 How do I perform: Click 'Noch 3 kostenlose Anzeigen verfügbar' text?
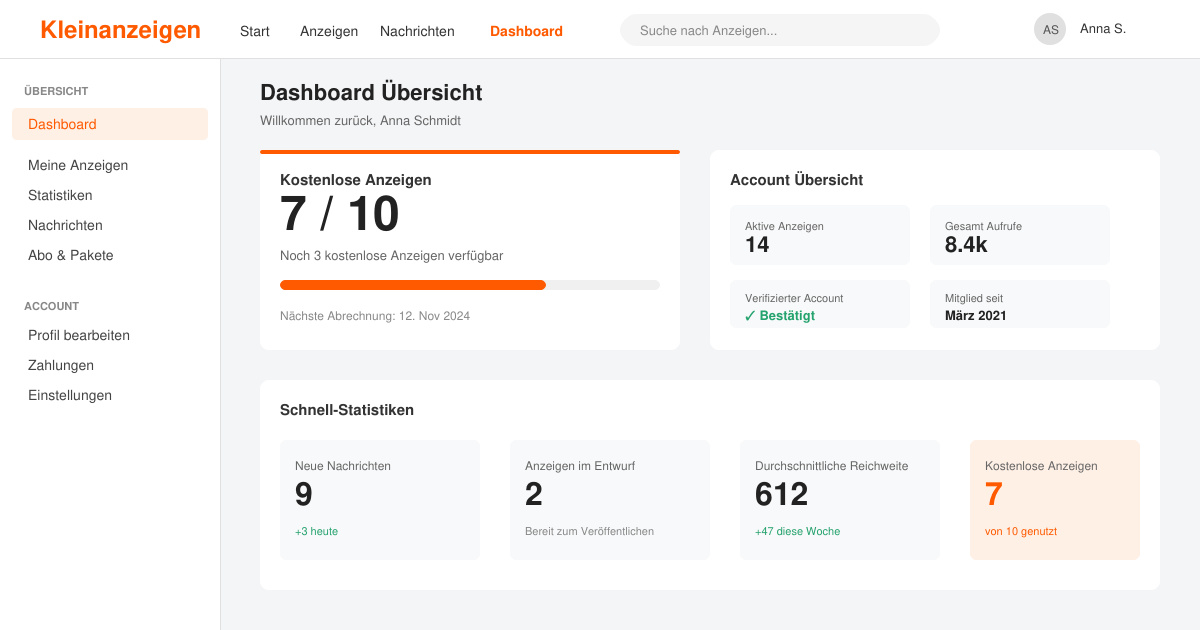pyautogui.click(x=392, y=256)
